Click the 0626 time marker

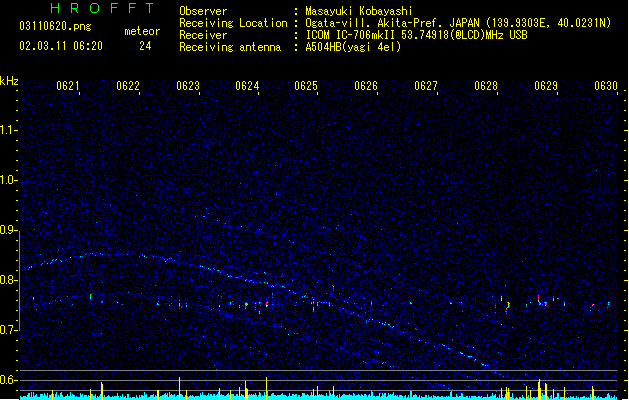point(366,86)
